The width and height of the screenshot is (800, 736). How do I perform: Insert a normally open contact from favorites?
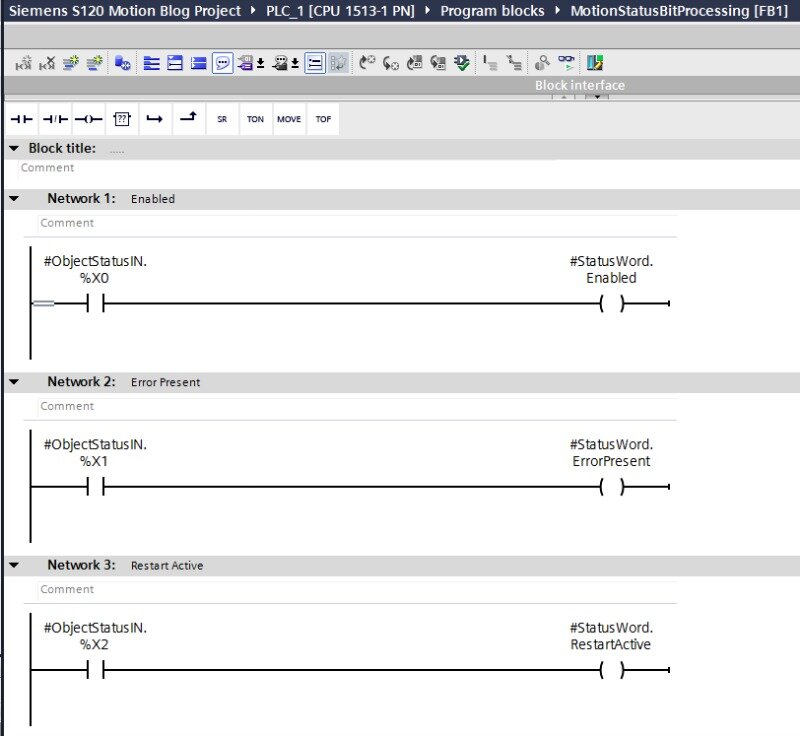coord(21,119)
